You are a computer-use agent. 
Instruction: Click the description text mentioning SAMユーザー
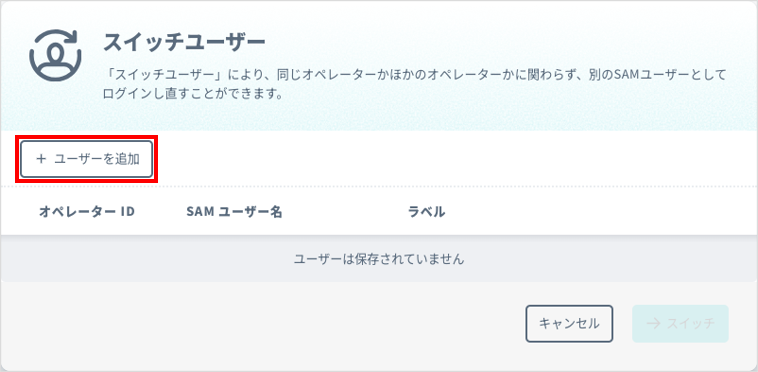point(415,75)
